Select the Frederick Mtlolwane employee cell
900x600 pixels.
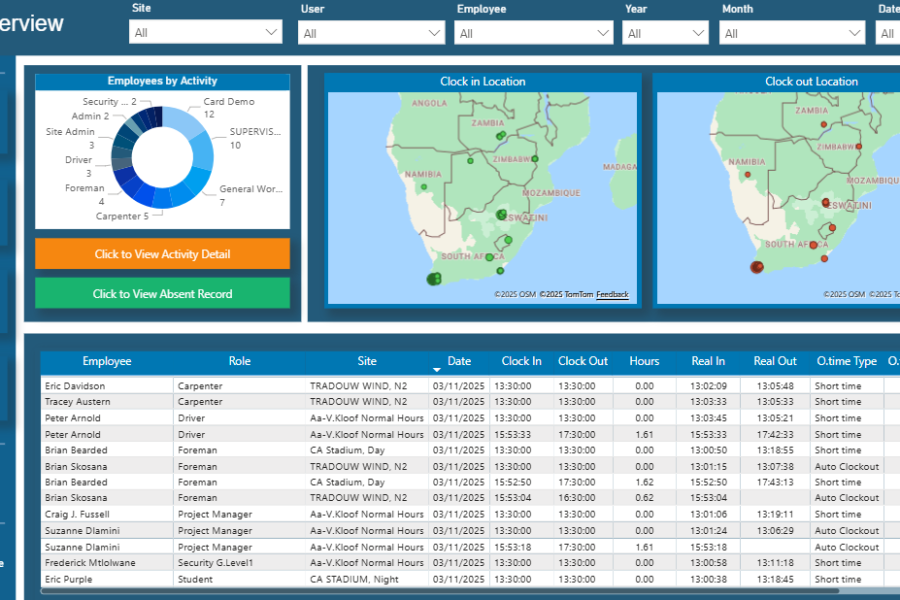tap(90, 563)
